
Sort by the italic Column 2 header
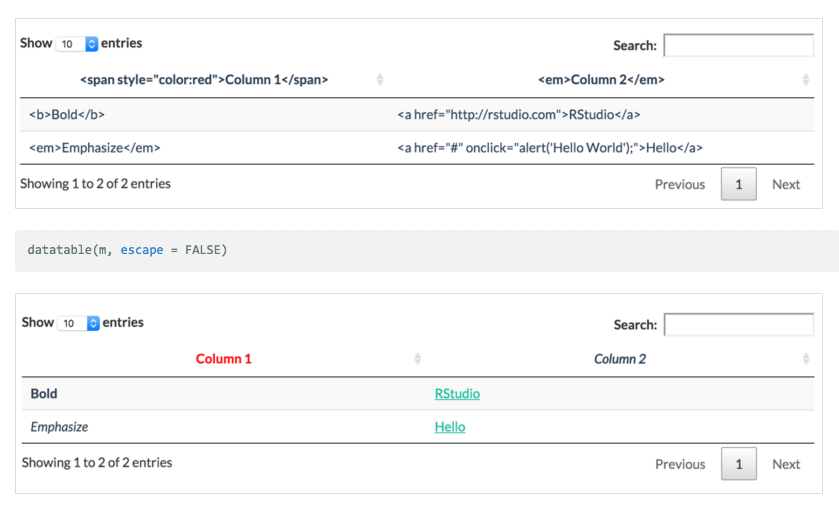click(x=620, y=359)
